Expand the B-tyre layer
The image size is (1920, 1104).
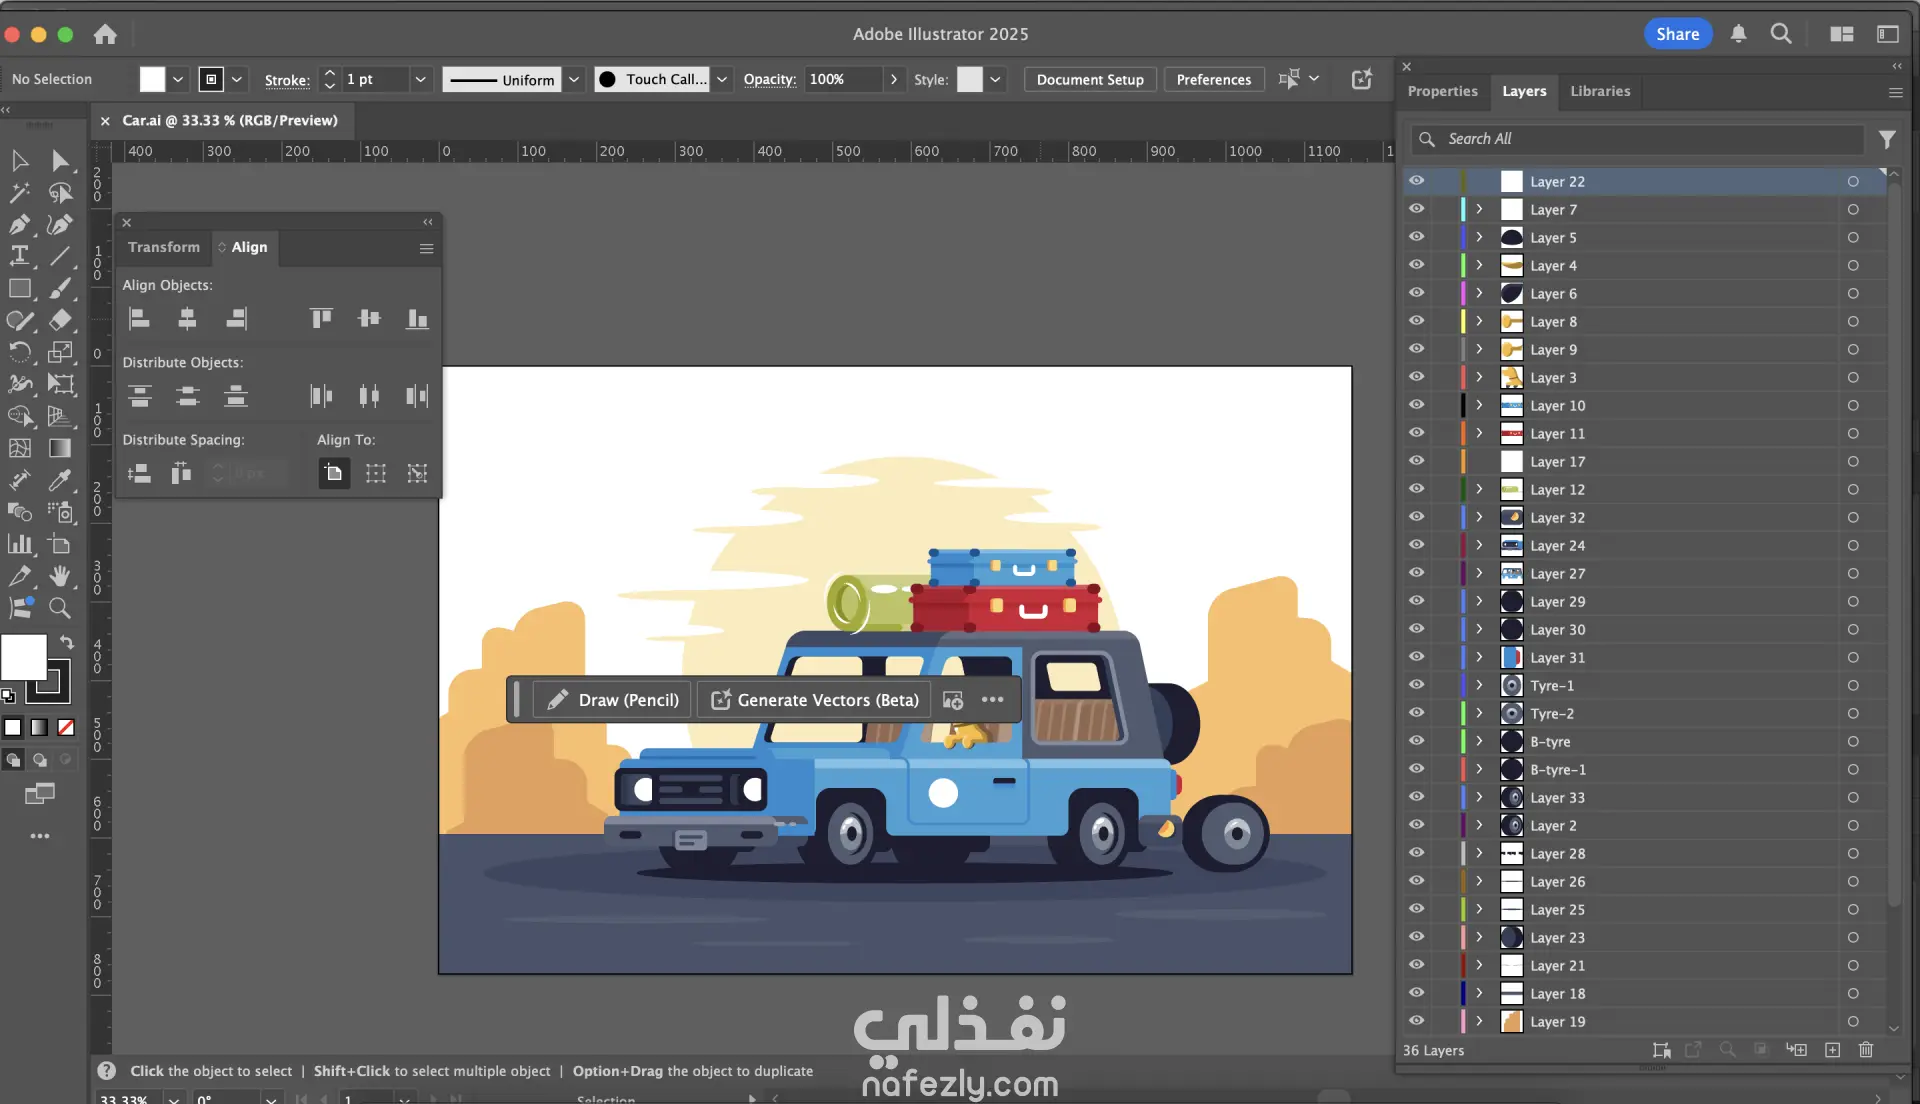[x=1479, y=741]
